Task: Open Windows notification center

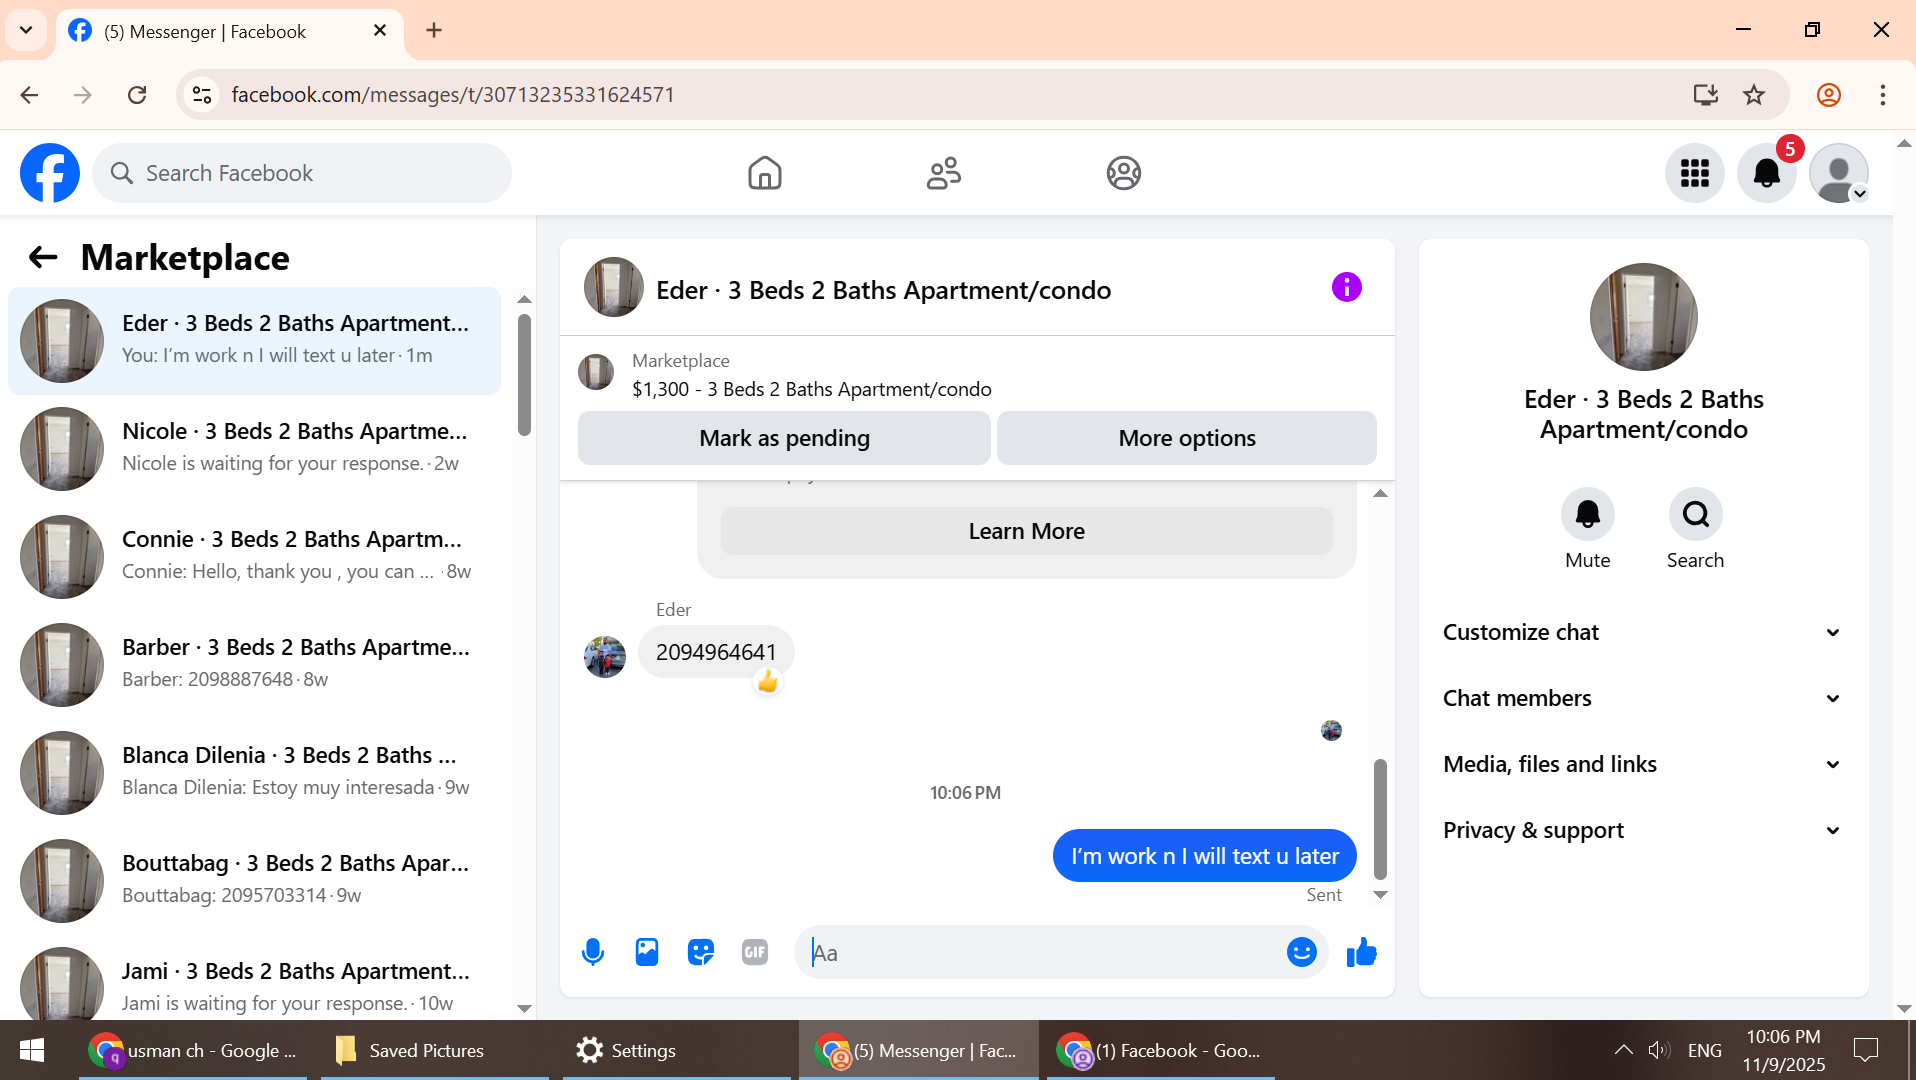Action: point(1866,1050)
